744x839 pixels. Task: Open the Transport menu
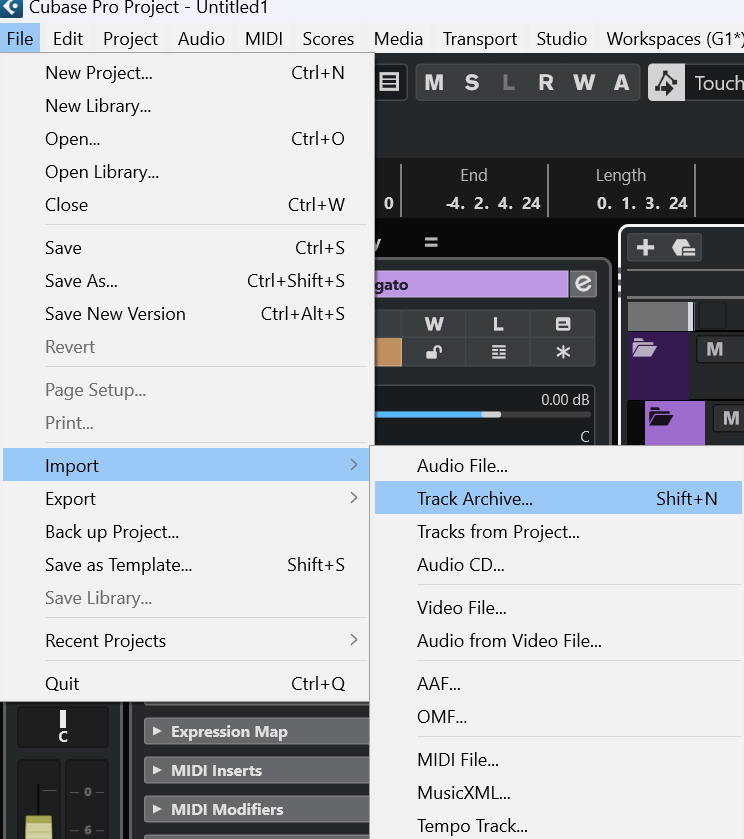(480, 39)
